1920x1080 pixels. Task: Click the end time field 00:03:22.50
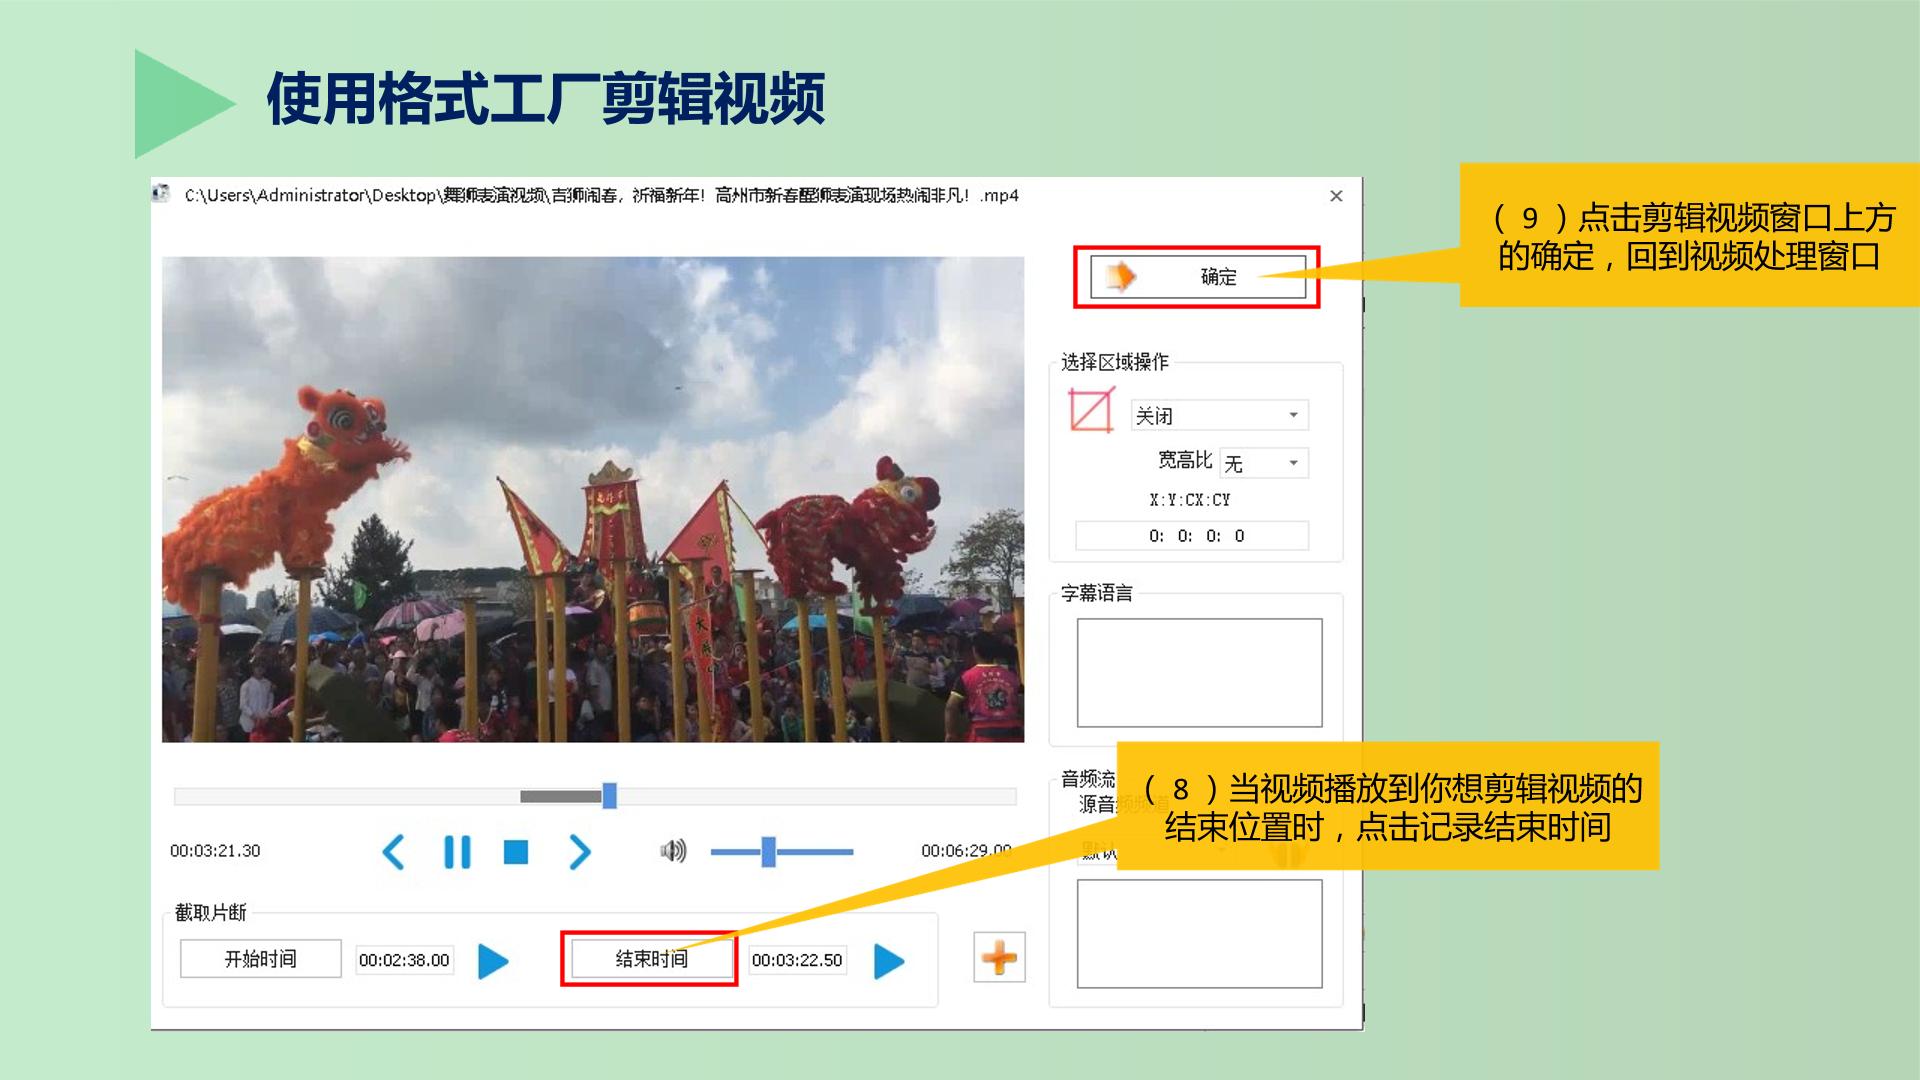click(797, 960)
